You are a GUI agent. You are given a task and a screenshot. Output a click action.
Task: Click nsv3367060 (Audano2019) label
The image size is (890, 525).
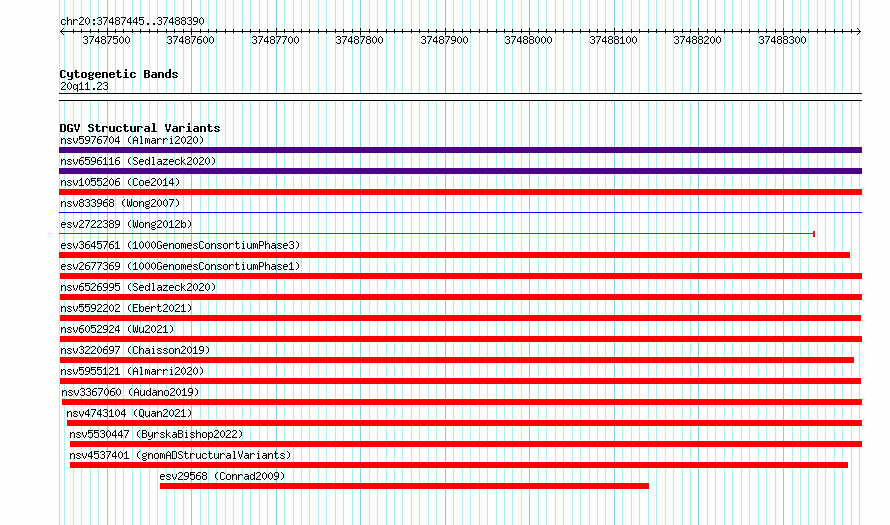[x=130, y=392]
